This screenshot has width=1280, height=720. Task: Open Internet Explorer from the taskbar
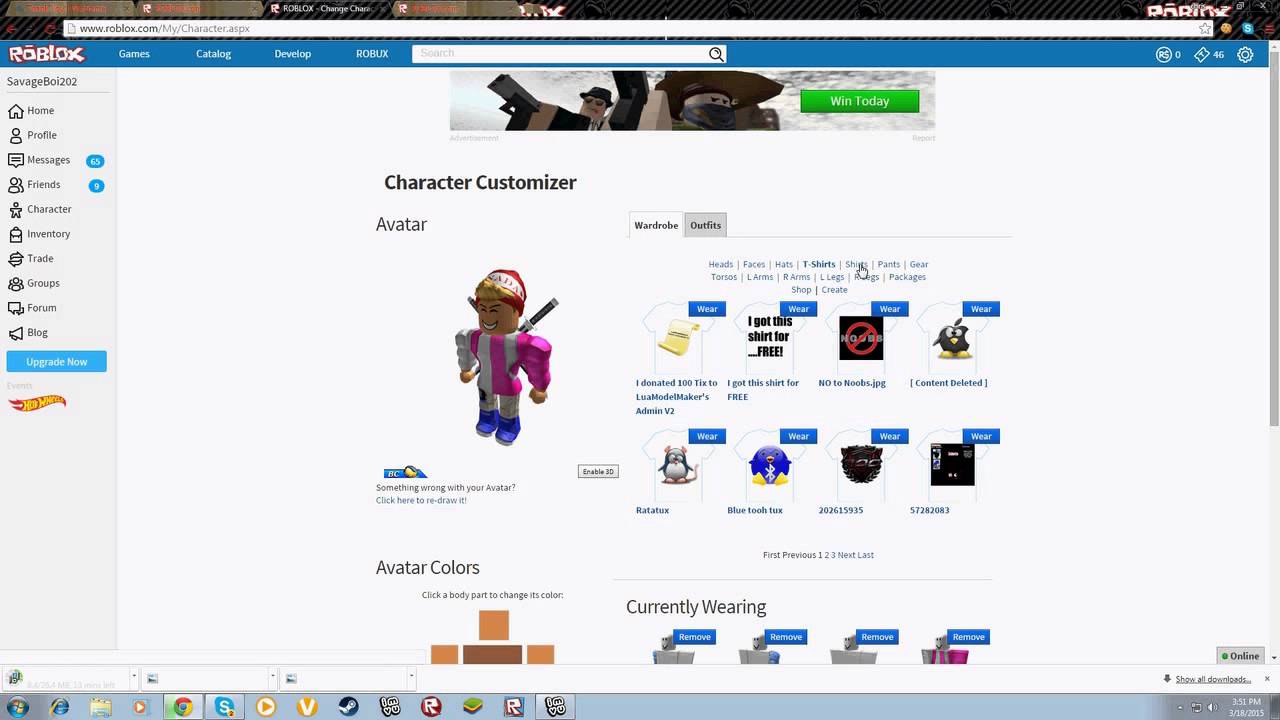point(60,707)
